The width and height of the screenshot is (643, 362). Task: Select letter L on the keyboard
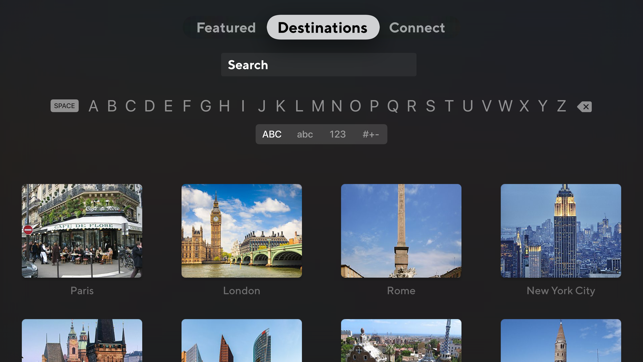pos(299,106)
